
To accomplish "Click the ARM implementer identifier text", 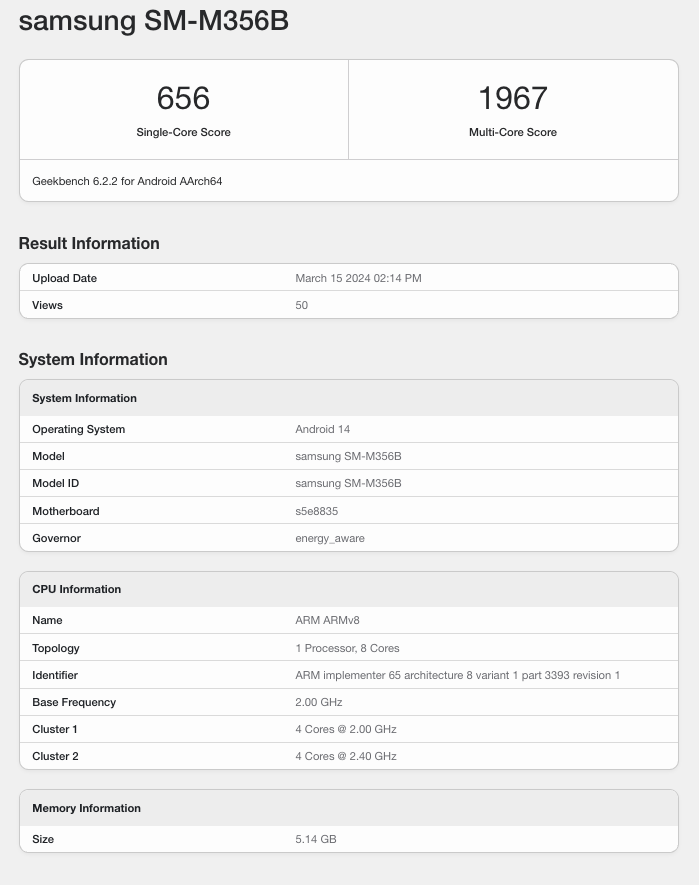I will click(x=457, y=675).
